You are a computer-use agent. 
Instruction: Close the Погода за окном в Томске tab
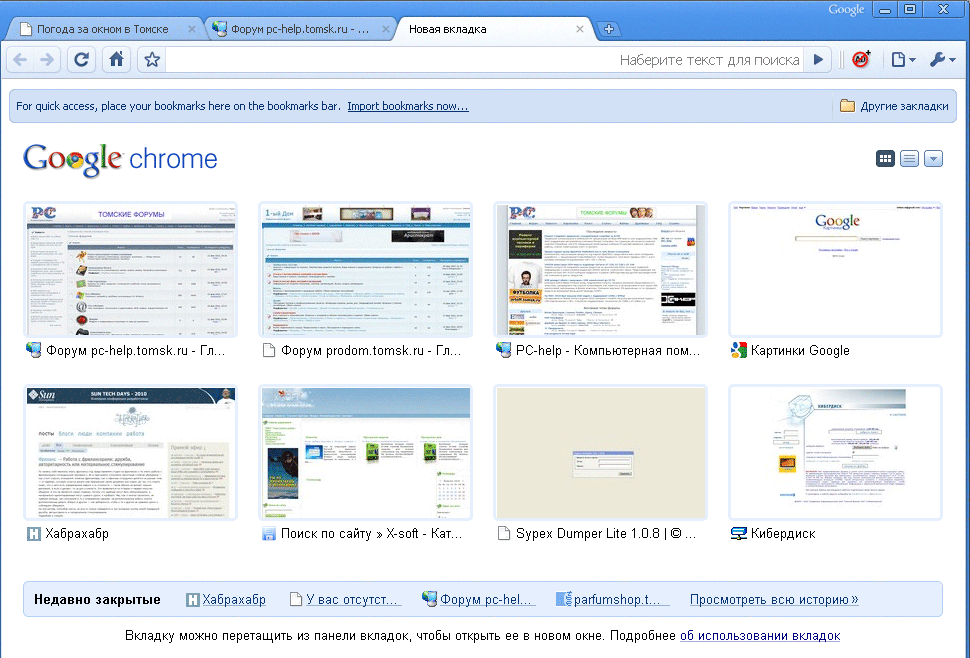tap(192, 29)
